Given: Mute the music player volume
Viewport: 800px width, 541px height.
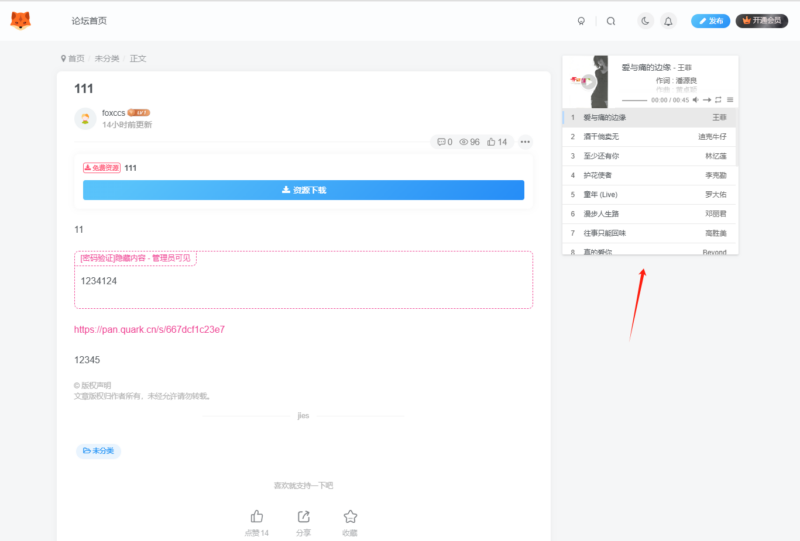Looking at the screenshot, I should 695,100.
